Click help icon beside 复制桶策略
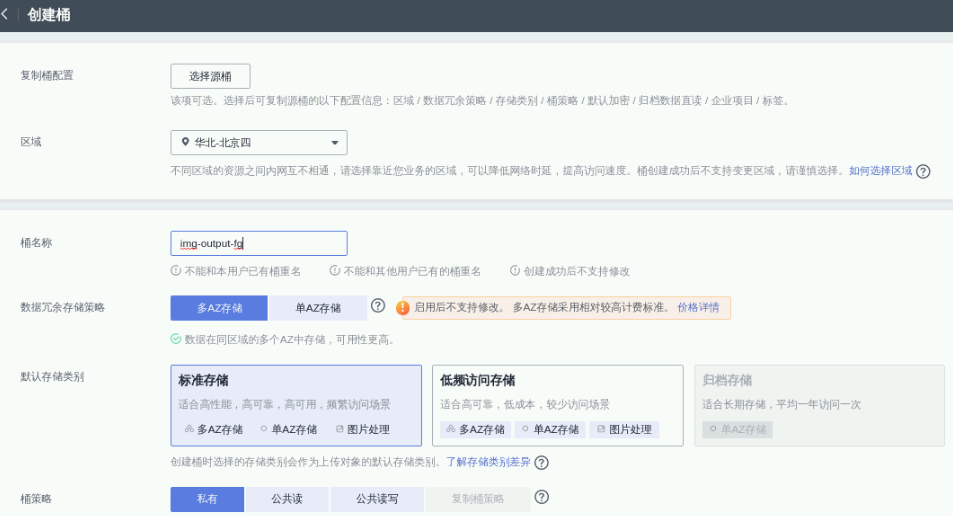This screenshot has width=953, height=516. (x=542, y=497)
